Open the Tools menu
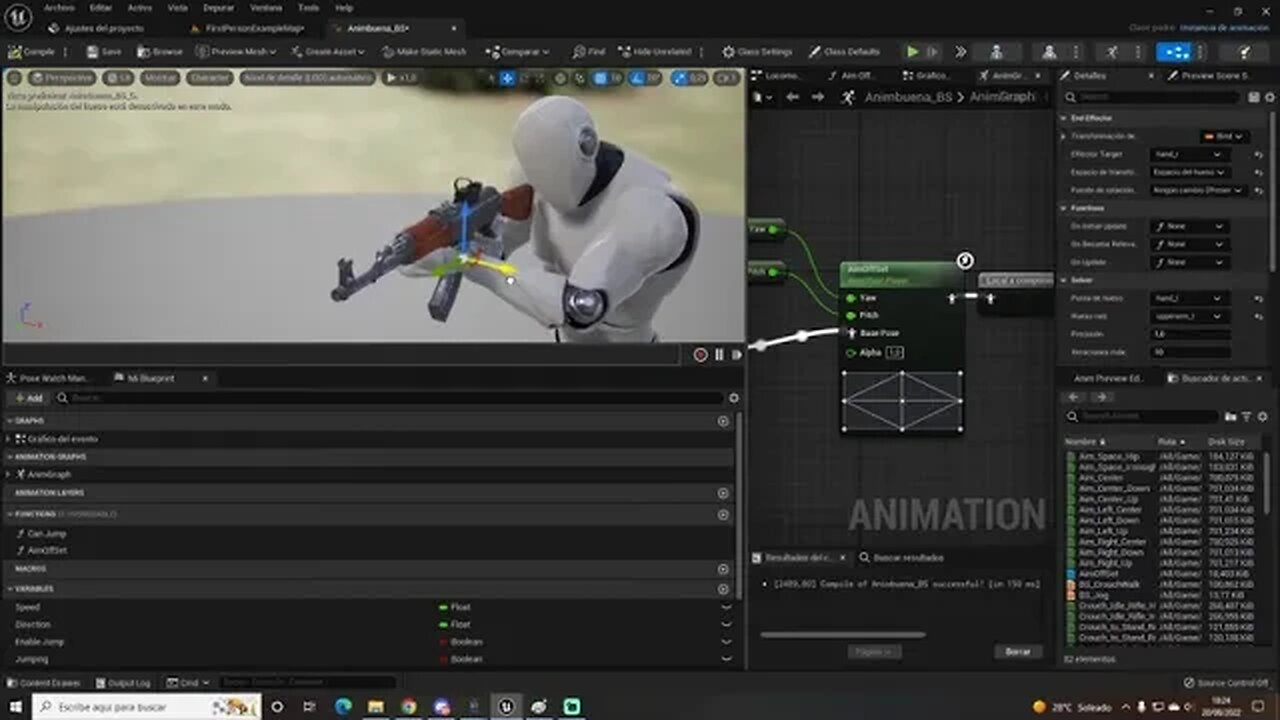The image size is (1280, 720). [309, 7]
